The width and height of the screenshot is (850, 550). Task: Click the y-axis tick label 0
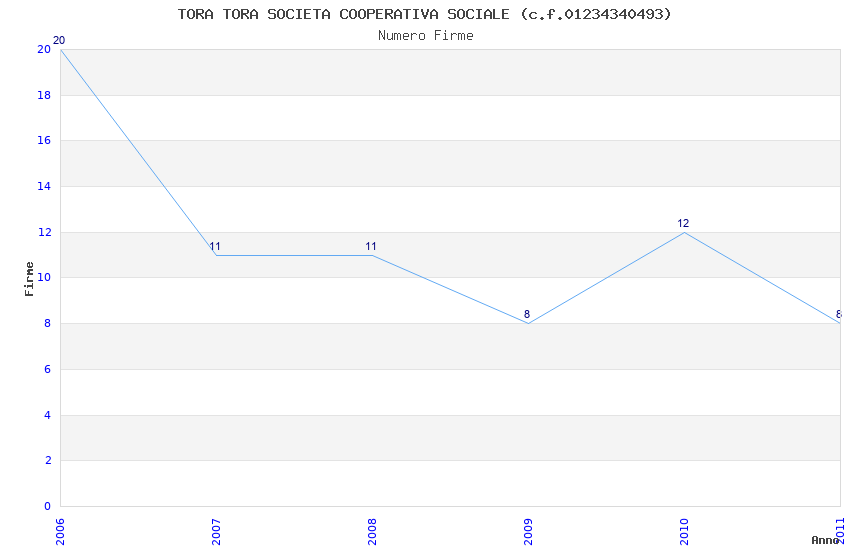[x=47, y=507]
